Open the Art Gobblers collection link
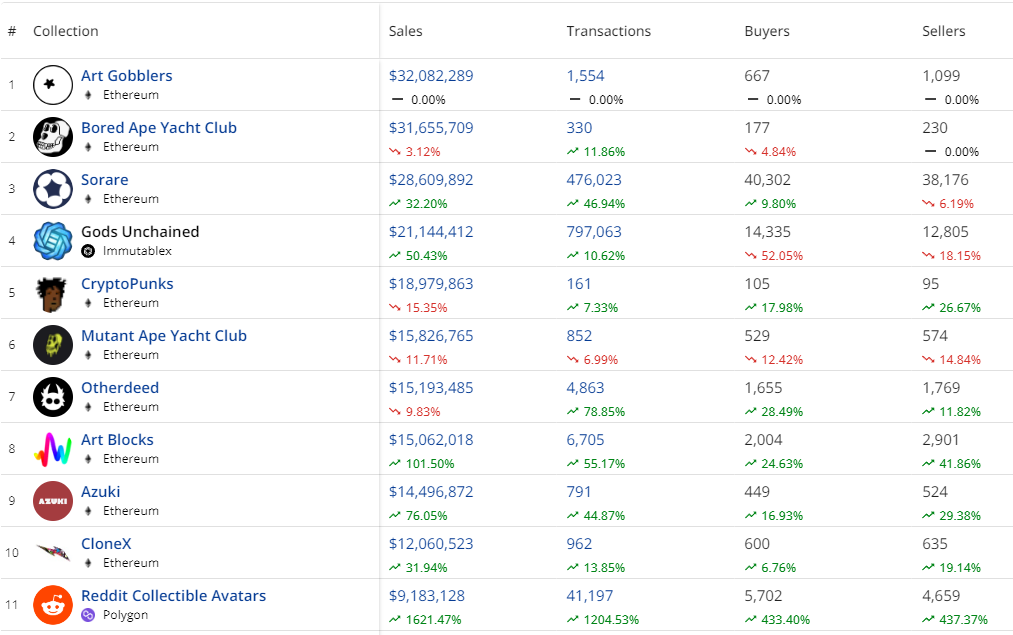Viewport: 1013px width, 635px height. click(x=126, y=76)
